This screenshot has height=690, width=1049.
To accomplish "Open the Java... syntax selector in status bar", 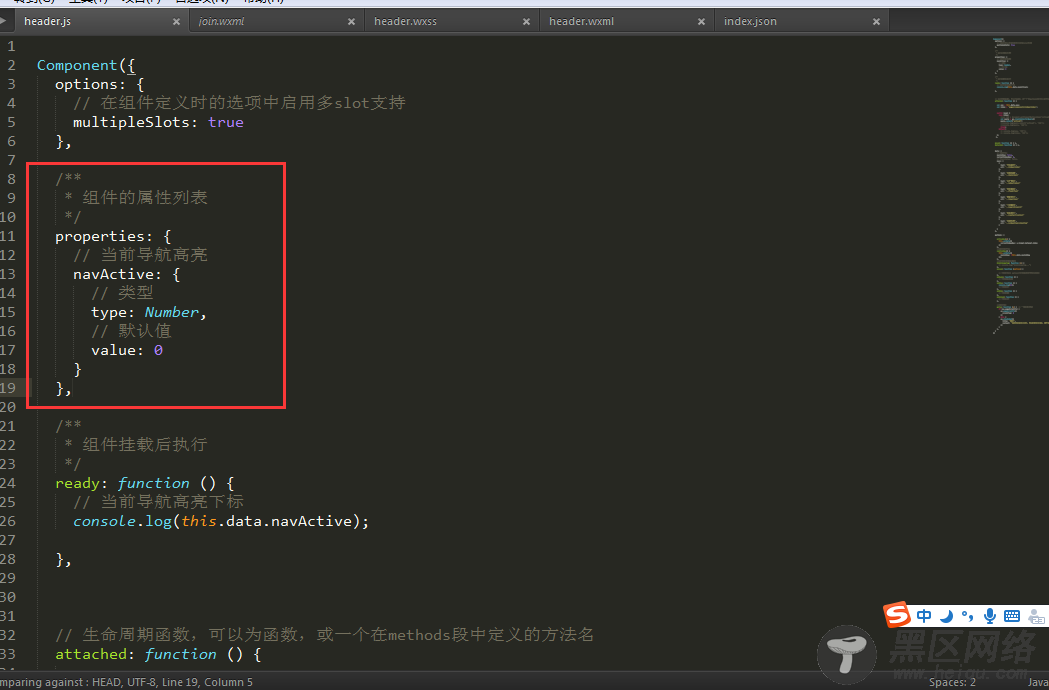I will click(1038, 682).
